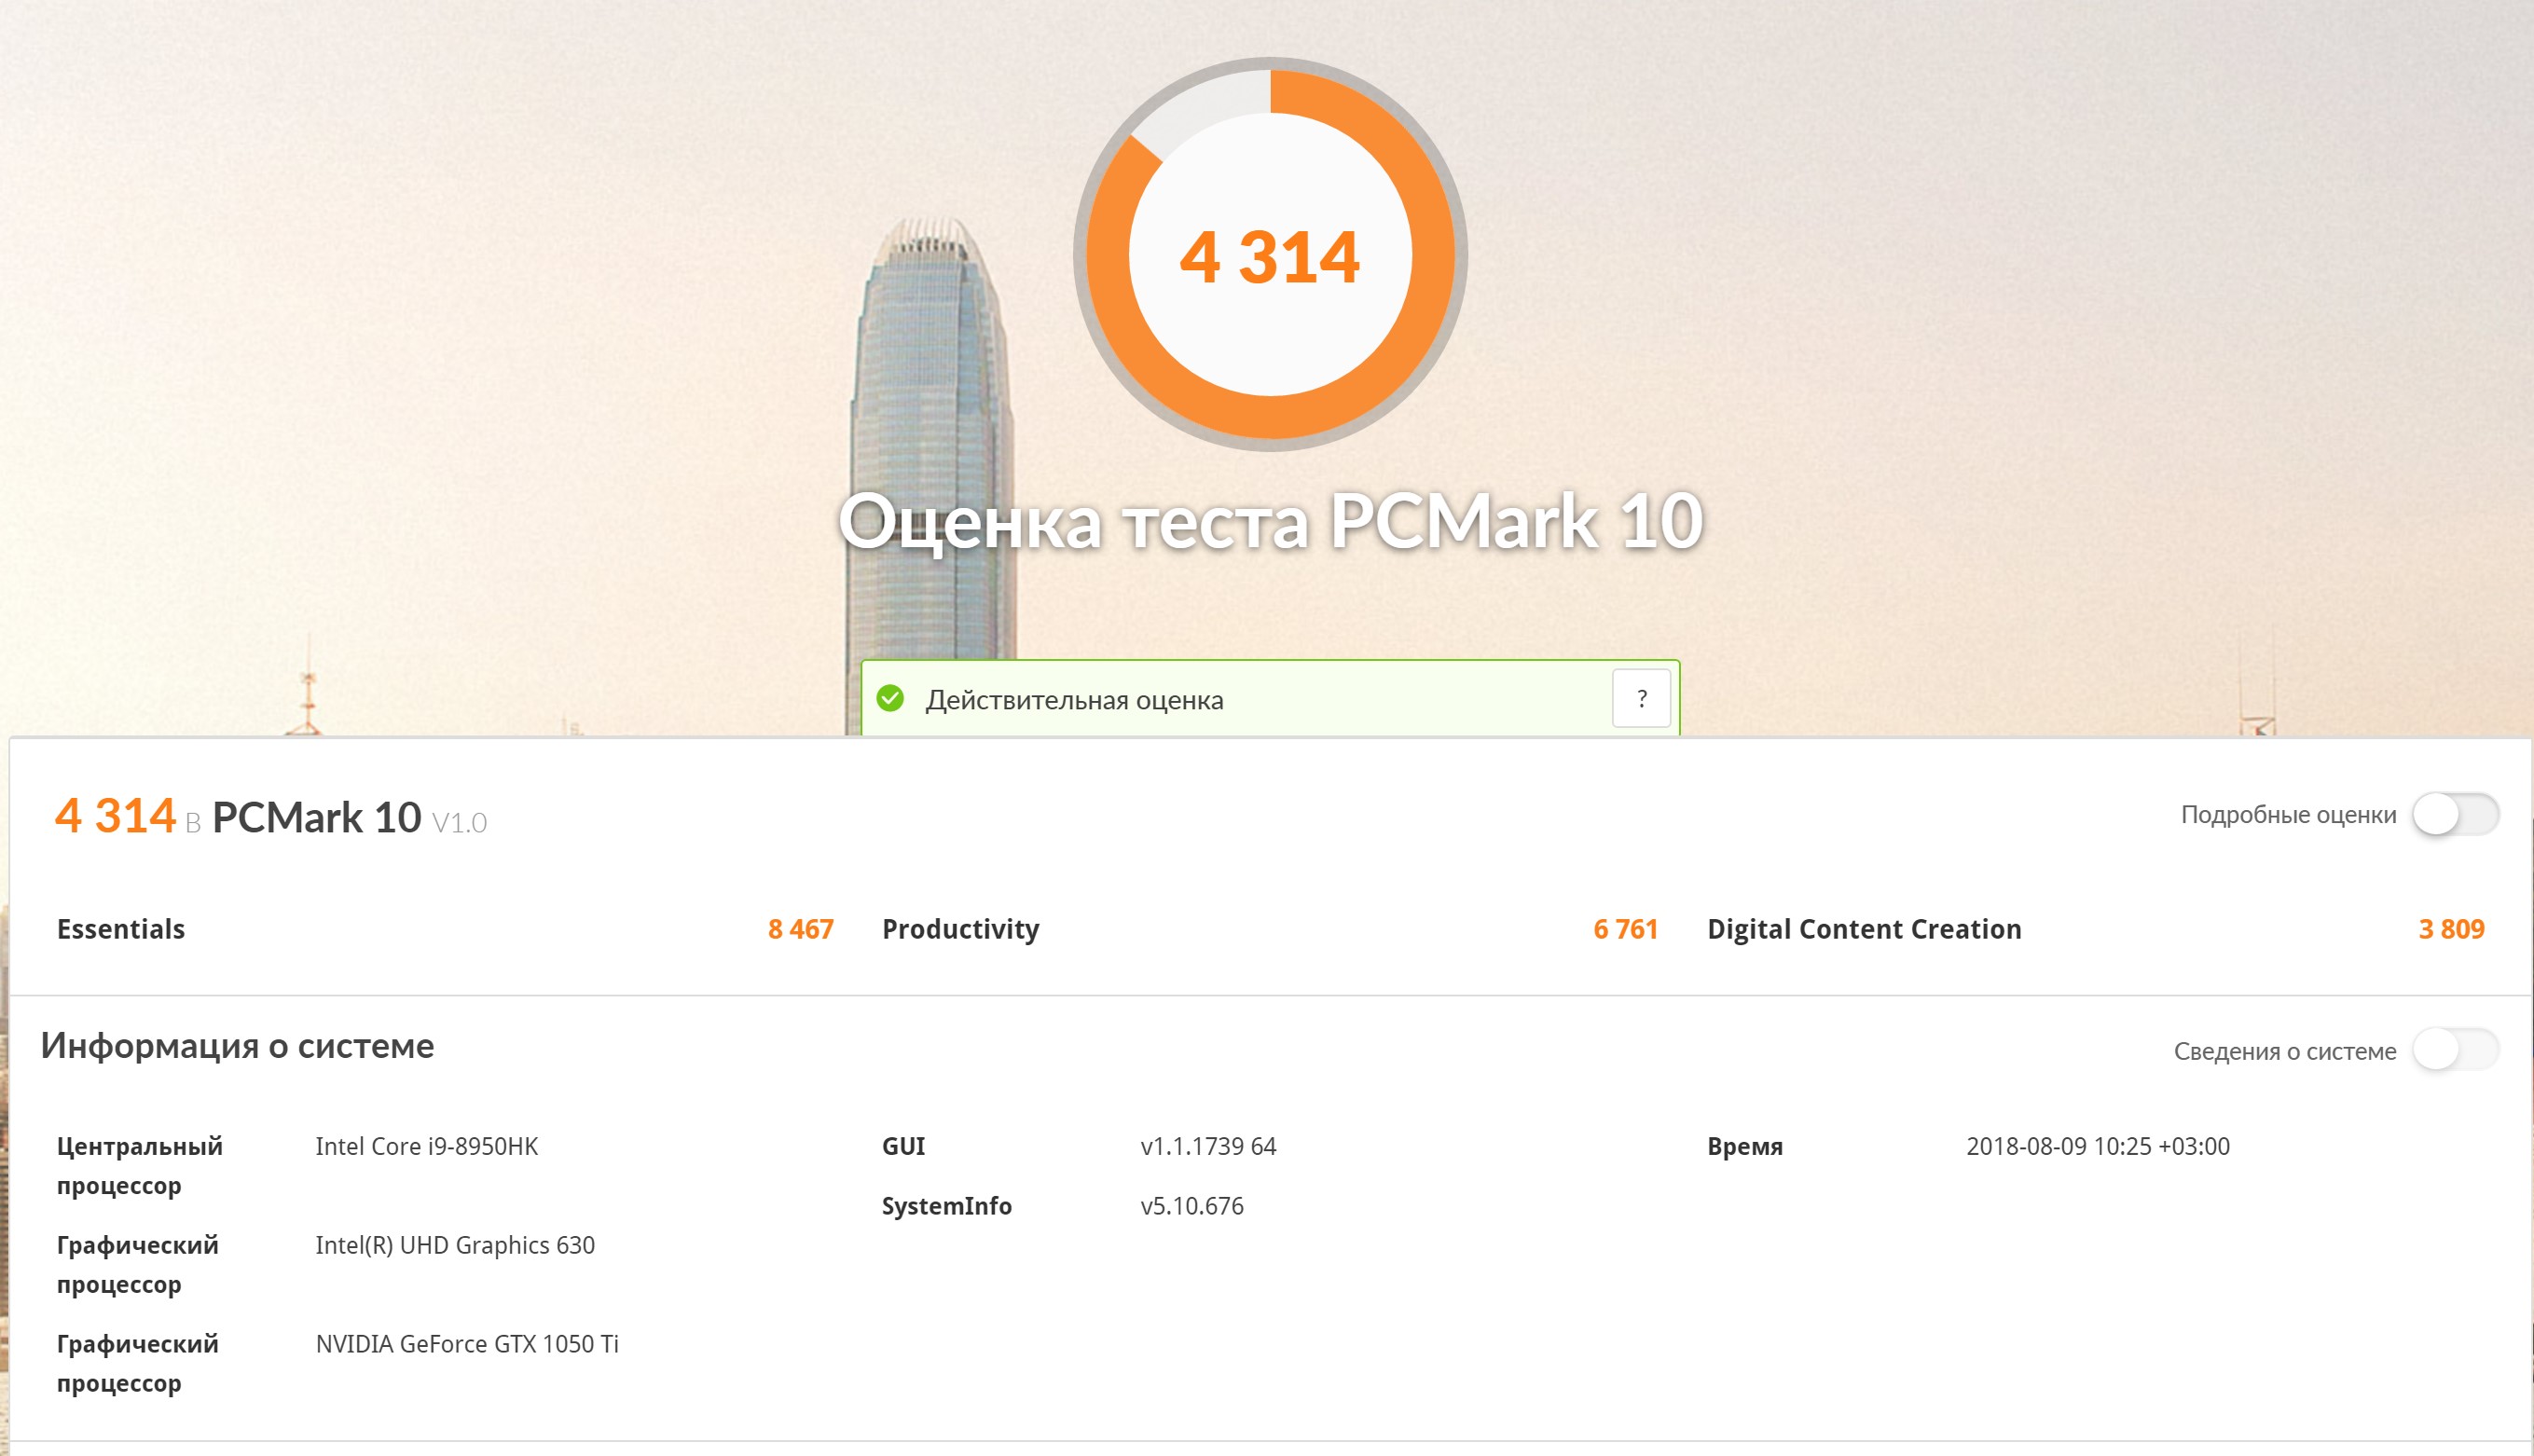This screenshot has width=2534, height=1456.
Task: Click the Essentials score label
Action: pos(121,929)
